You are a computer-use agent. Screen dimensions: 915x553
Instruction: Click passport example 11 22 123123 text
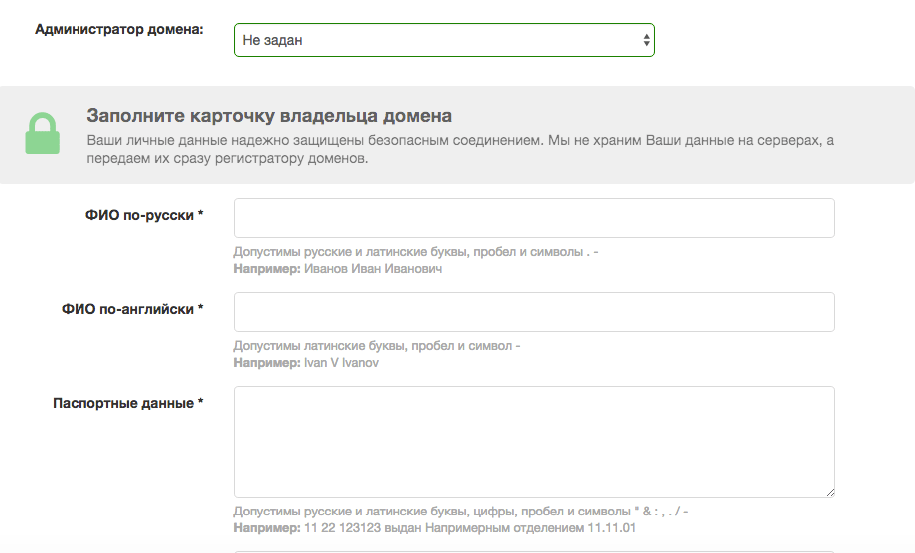(470, 528)
